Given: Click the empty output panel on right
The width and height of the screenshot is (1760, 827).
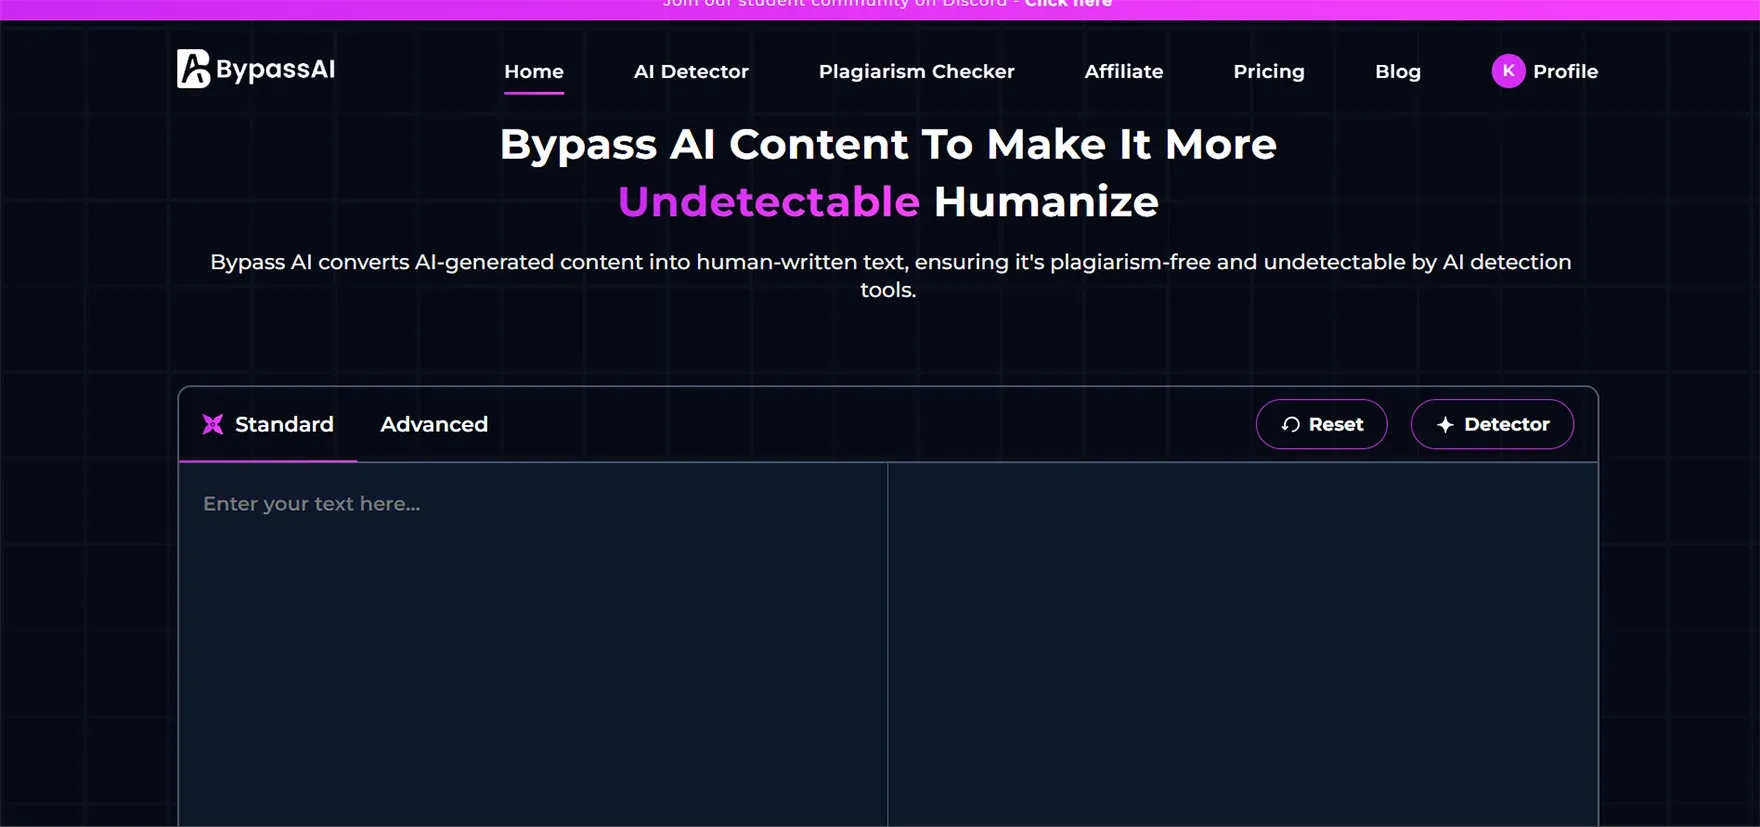Looking at the screenshot, I should 1242,640.
